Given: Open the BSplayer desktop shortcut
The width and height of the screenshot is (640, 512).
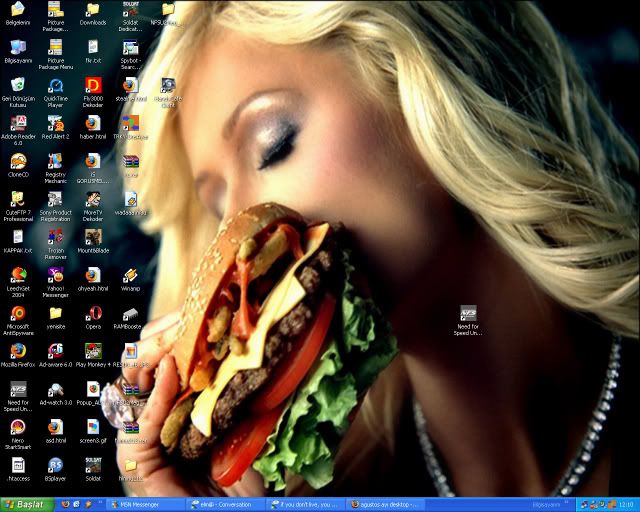Looking at the screenshot, I should tap(55, 465).
